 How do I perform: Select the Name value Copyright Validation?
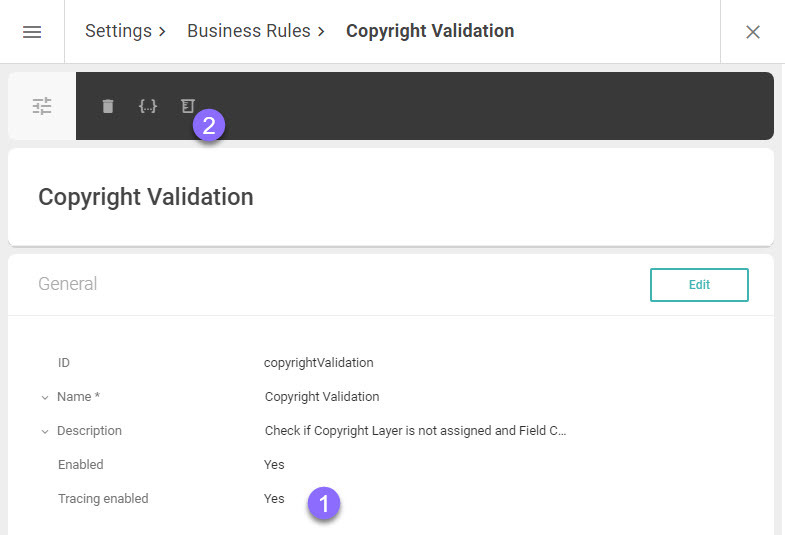click(x=322, y=396)
